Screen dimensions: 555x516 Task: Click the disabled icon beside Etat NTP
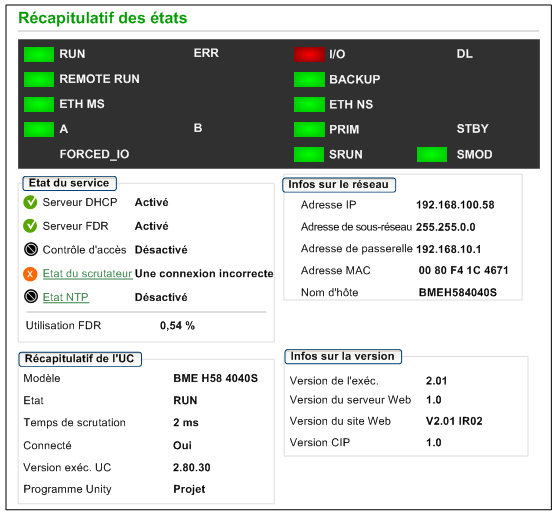pyautogui.click(x=31, y=296)
